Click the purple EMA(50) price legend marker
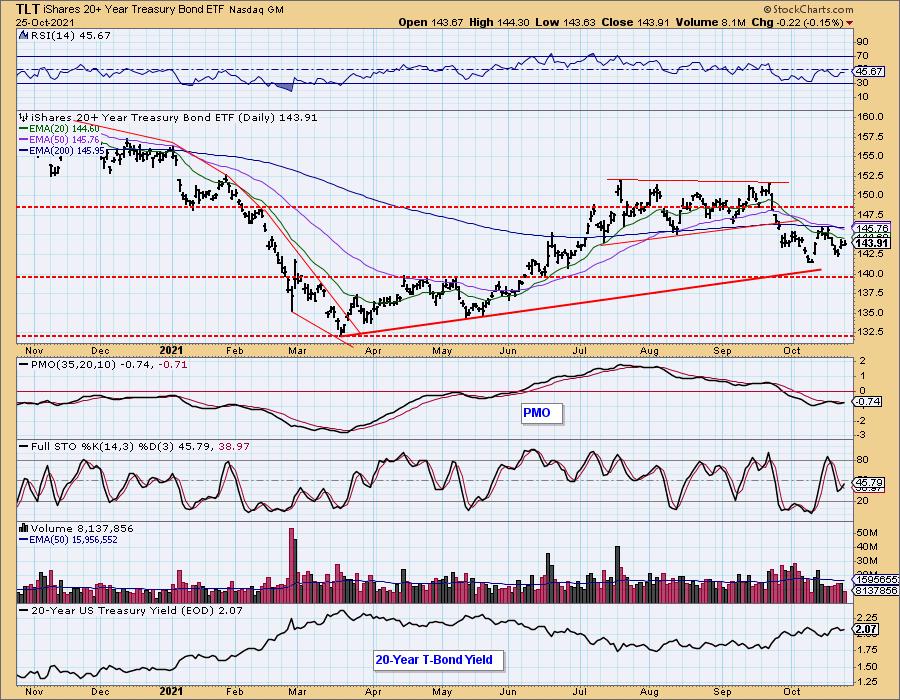Screen dimensions: 900x700 tap(24, 139)
